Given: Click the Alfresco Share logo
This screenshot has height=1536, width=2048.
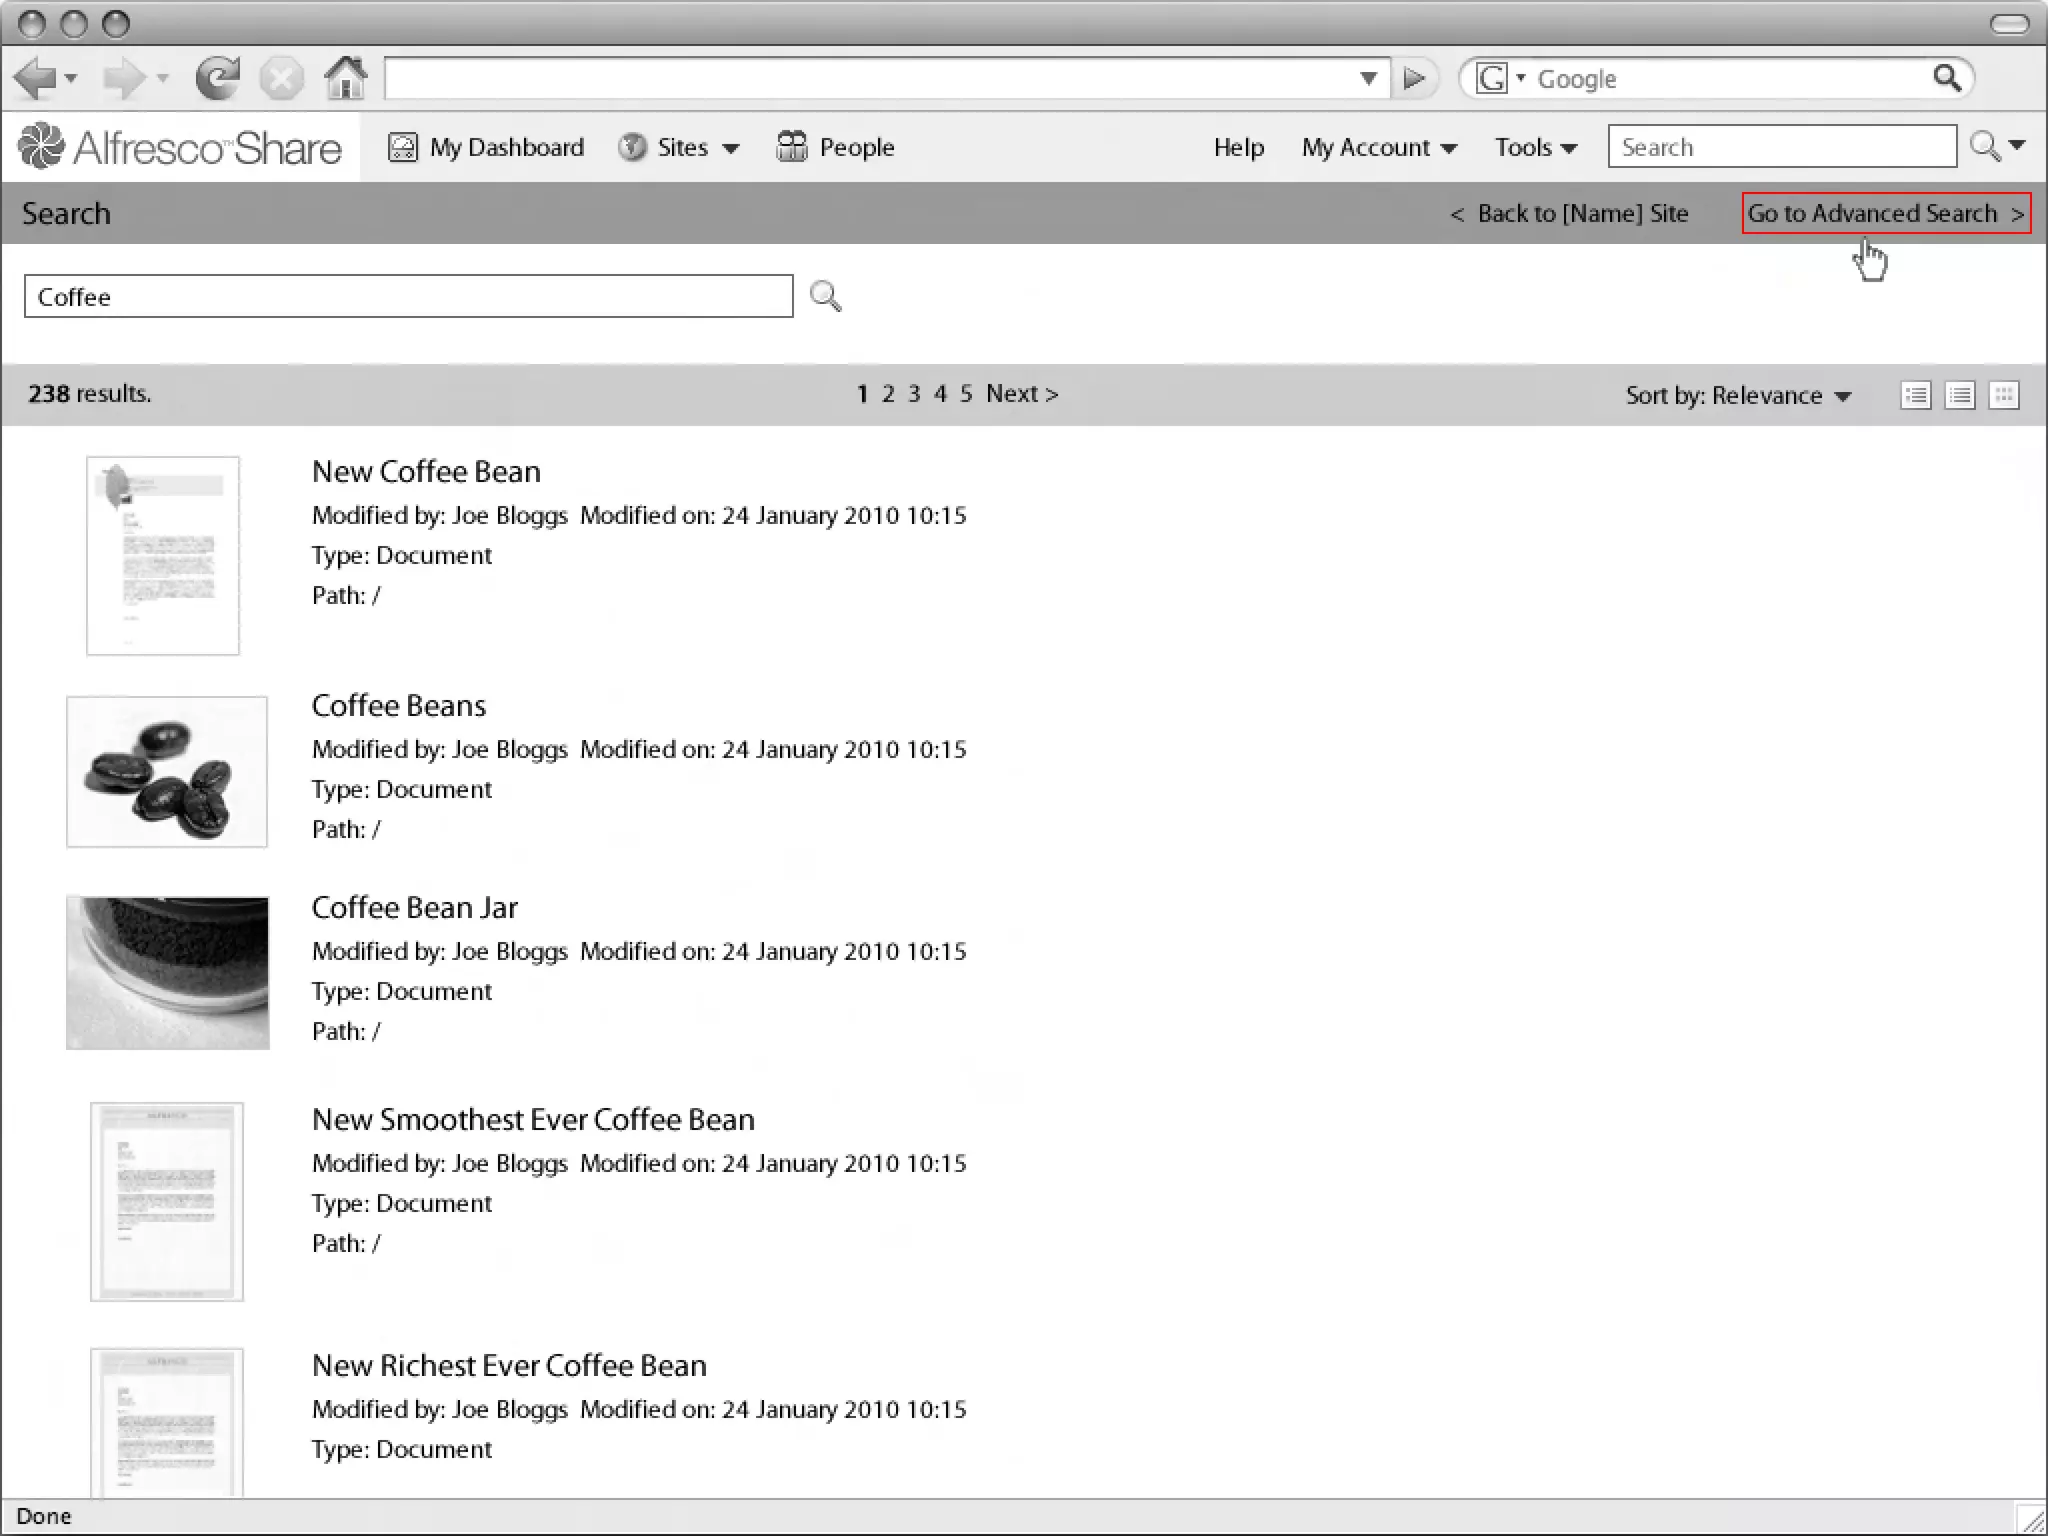Looking at the screenshot, I should point(180,147).
